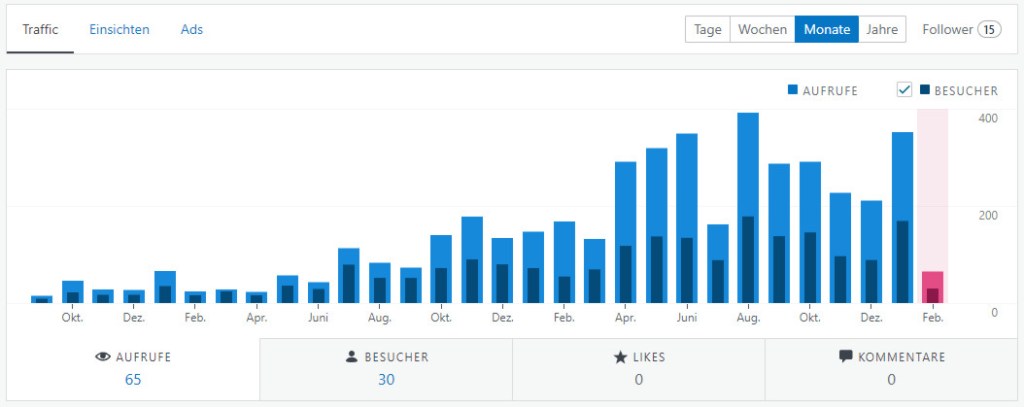
Task: Click the speech bubble icon beside Kommentare
Action: (846, 357)
